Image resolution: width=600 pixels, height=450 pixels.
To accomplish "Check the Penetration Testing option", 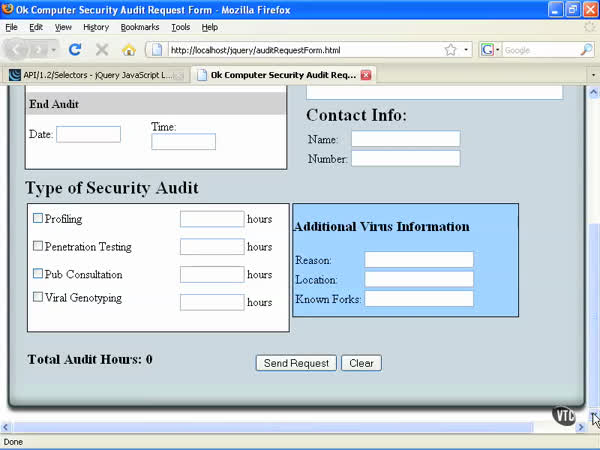I will pos(39,246).
